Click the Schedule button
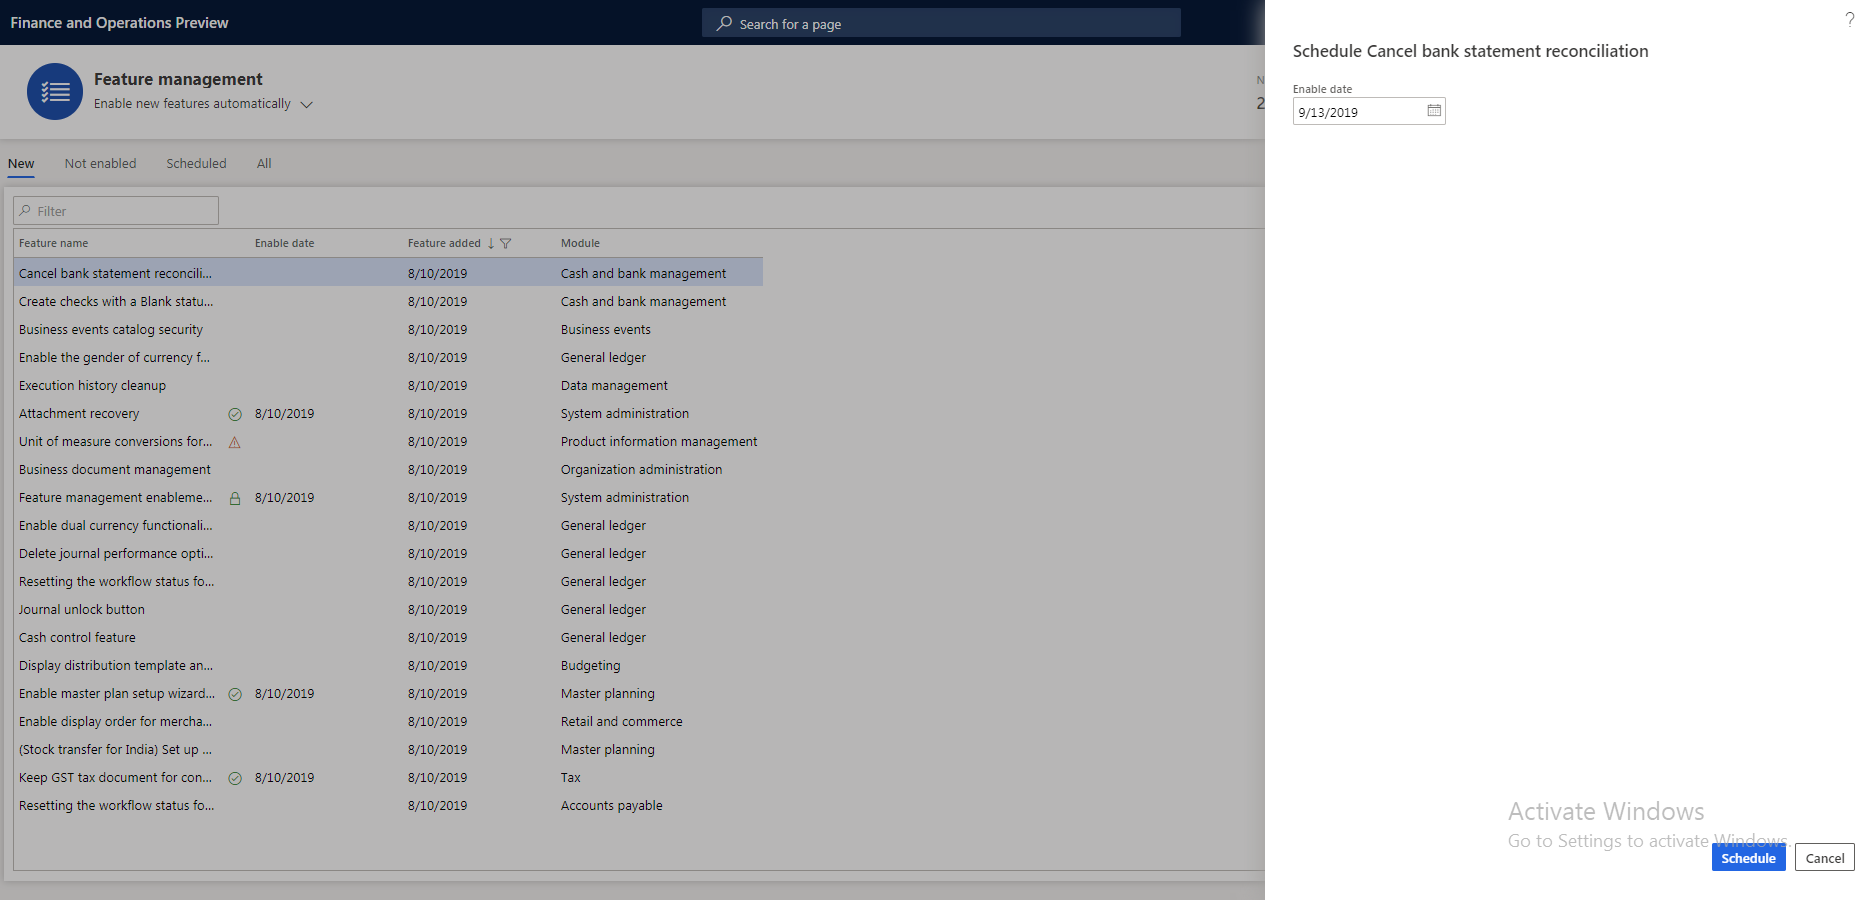Screen dimensions: 1868x900 (1748, 857)
